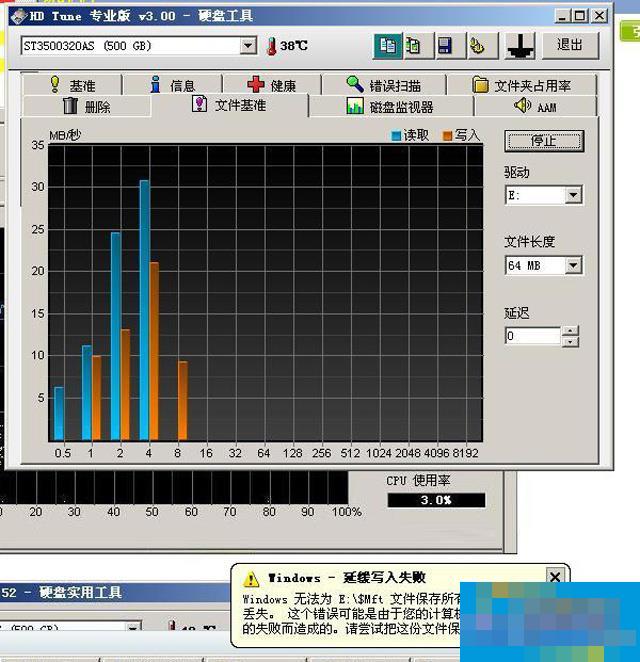This screenshot has height=662, width=640.
Task: Open the Disk Monitor (磁盘监视器) tab
Action: click(x=391, y=106)
